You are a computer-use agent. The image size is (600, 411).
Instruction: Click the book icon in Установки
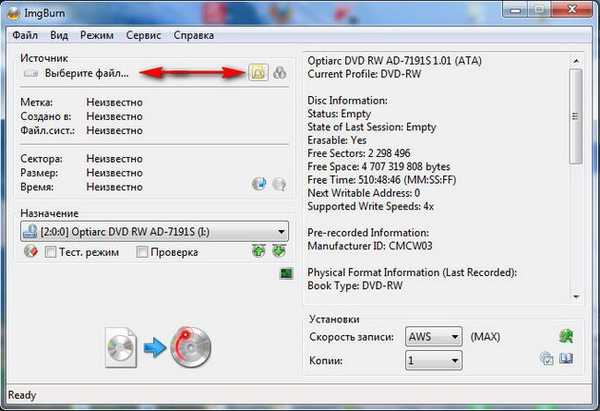[x=566, y=359]
